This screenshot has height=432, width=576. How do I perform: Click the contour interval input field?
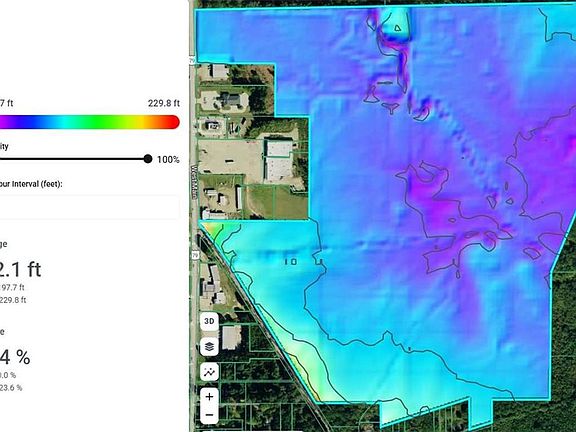pyautogui.click(x=89, y=207)
